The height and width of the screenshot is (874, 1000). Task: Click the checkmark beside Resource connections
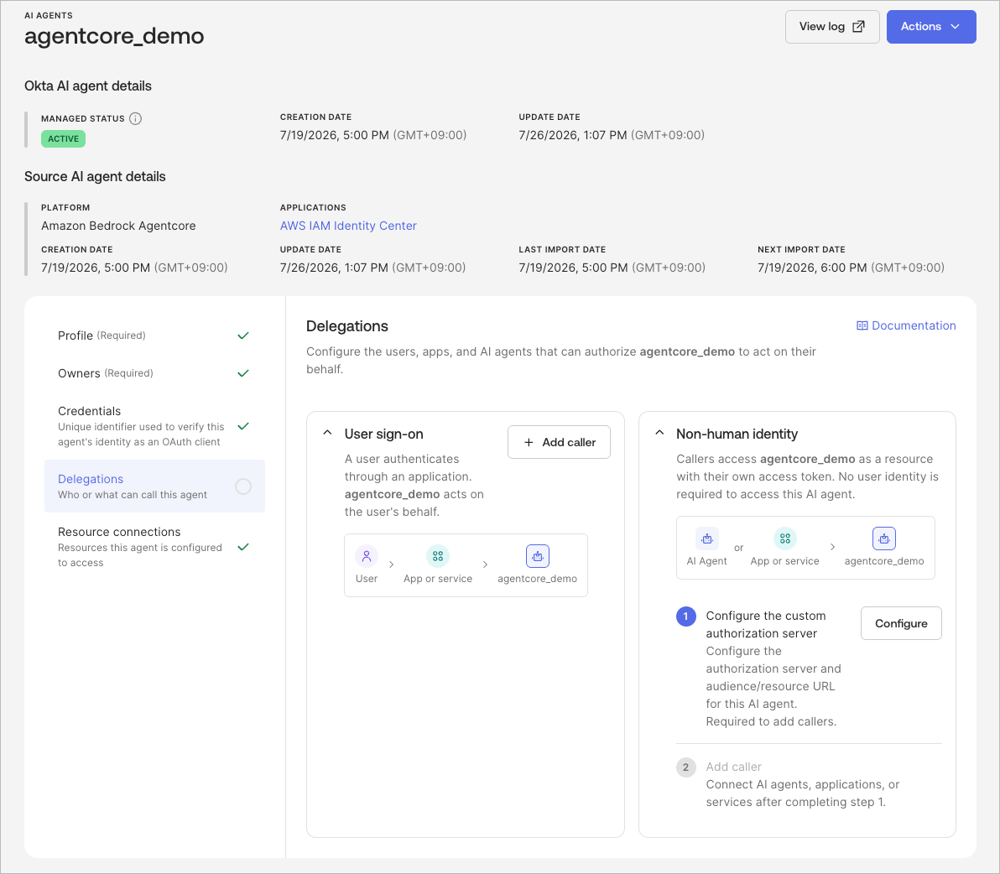point(243,547)
